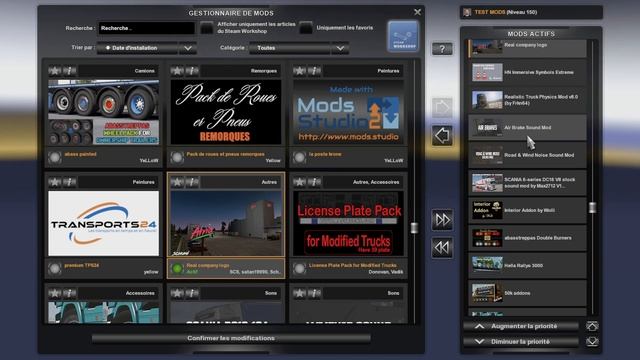Enable License Plate Pack for Modified Trucks
640x360 pixels.
(300, 269)
